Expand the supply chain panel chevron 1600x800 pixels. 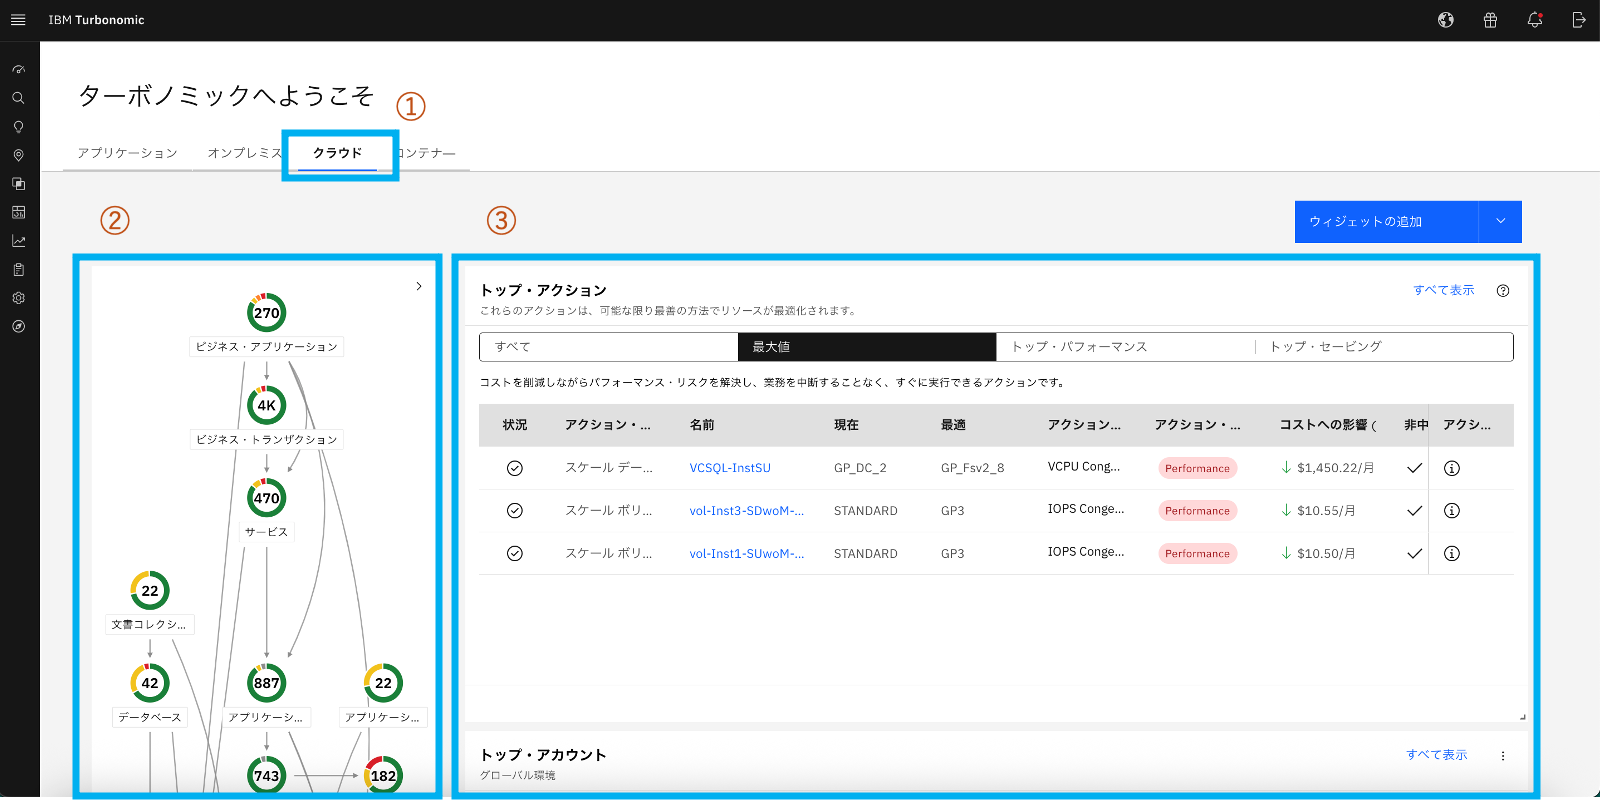(x=419, y=286)
